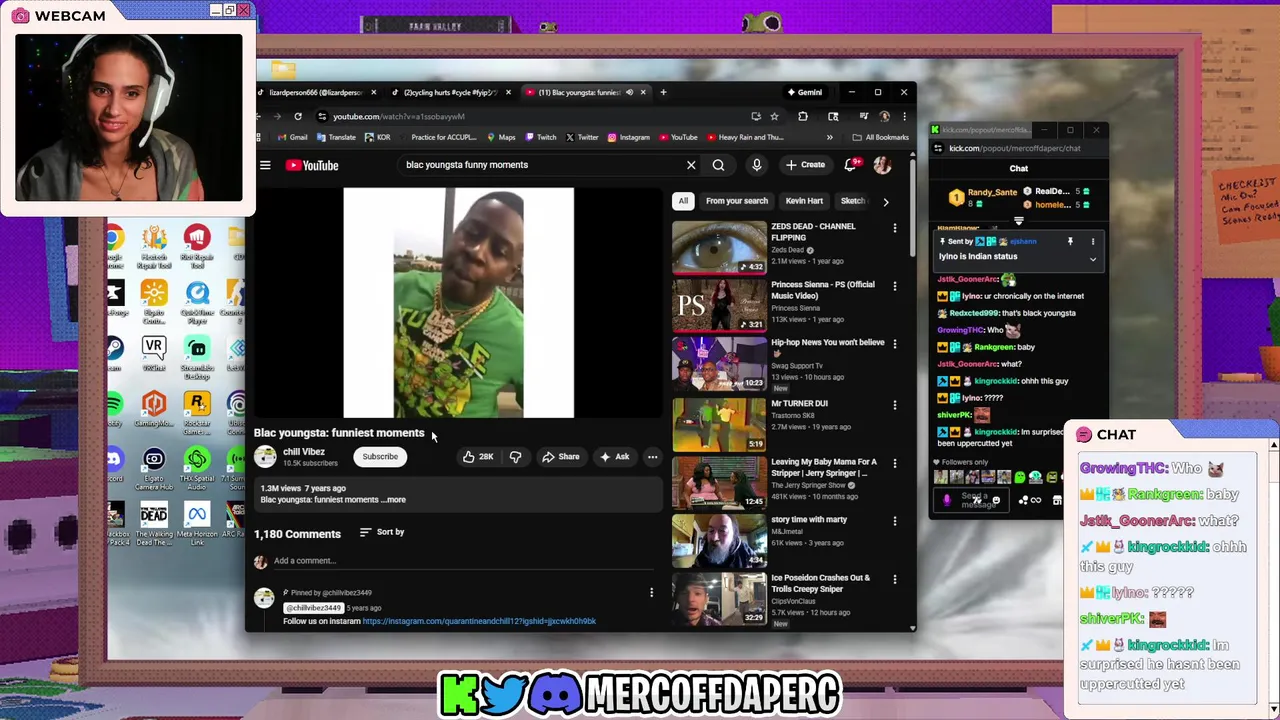The image size is (1280, 720).
Task: Open the Riot Repair Tool shortcut
Action: pos(197,247)
